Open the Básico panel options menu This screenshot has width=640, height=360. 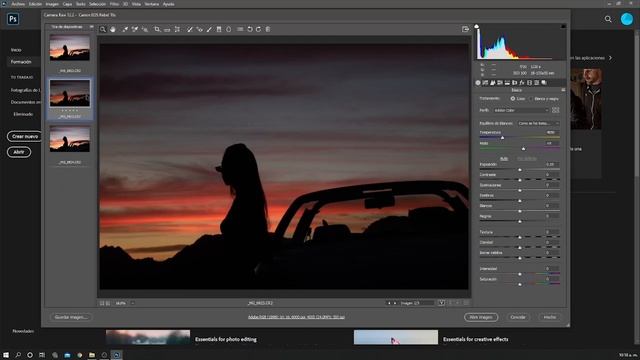pyautogui.click(x=563, y=90)
